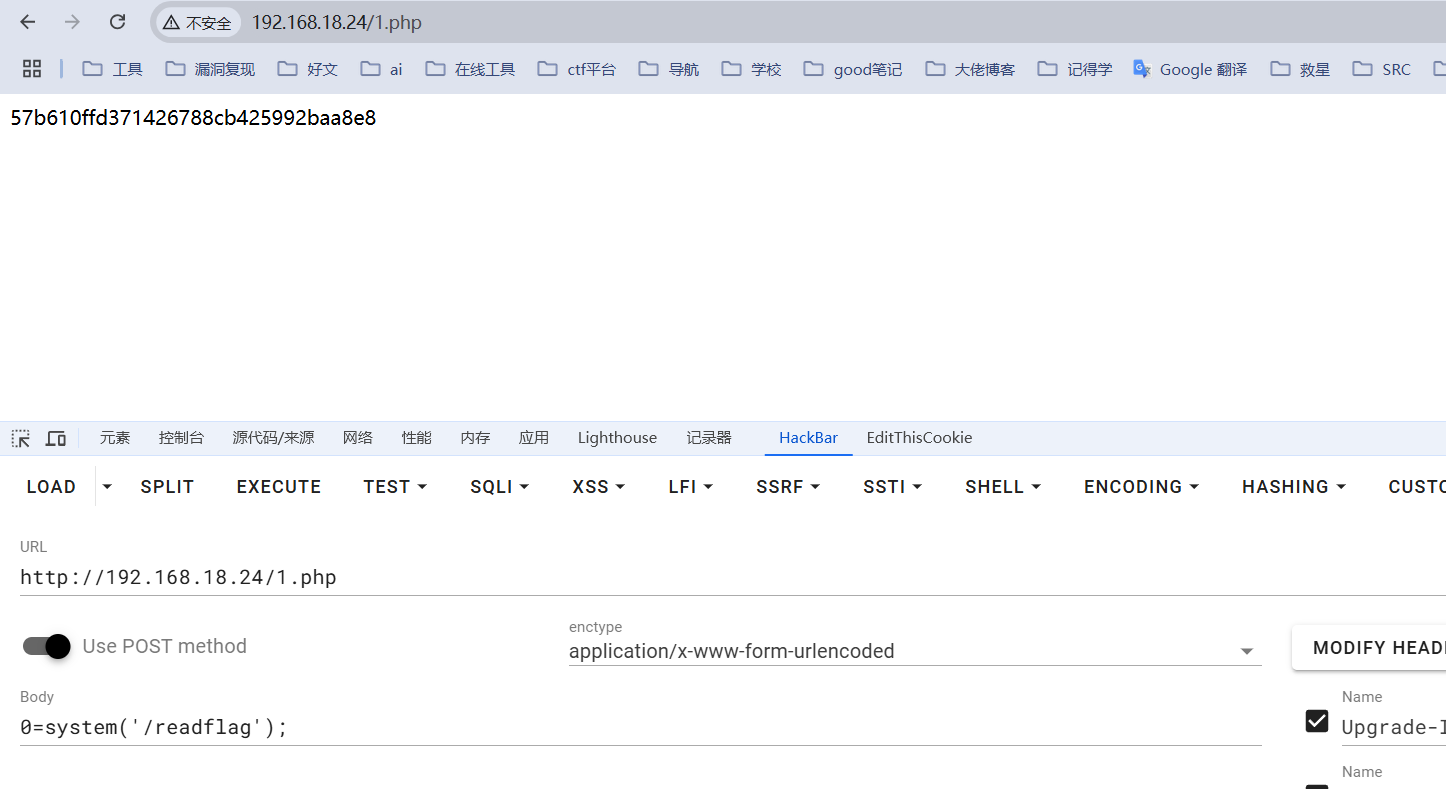Open the Google 翻译 bookmark
The width and height of the screenshot is (1446, 789).
click(x=1190, y=69)
